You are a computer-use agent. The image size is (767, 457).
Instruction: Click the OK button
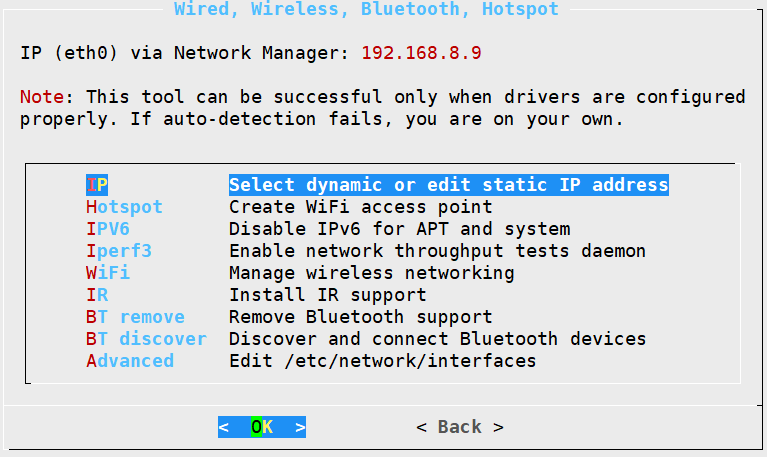tap(262, 427)
